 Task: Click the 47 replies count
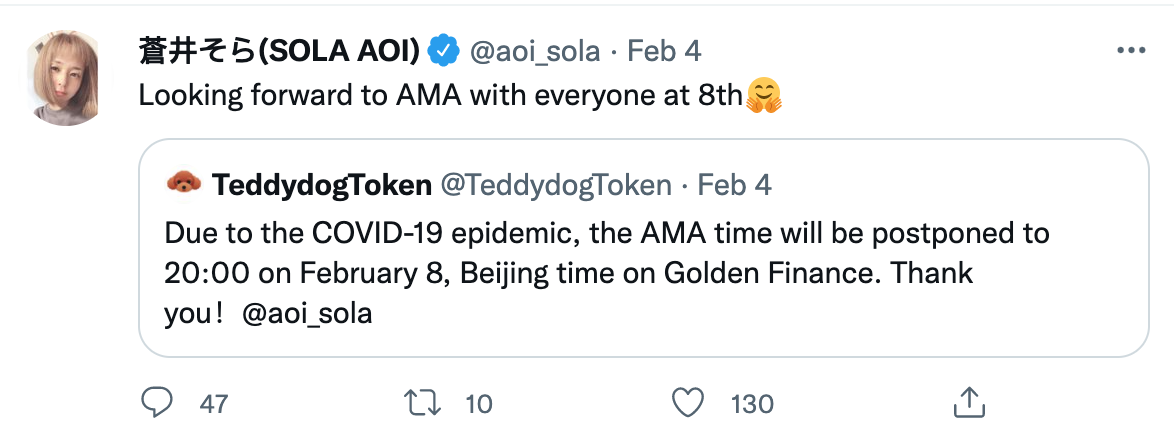pos(214,404)
